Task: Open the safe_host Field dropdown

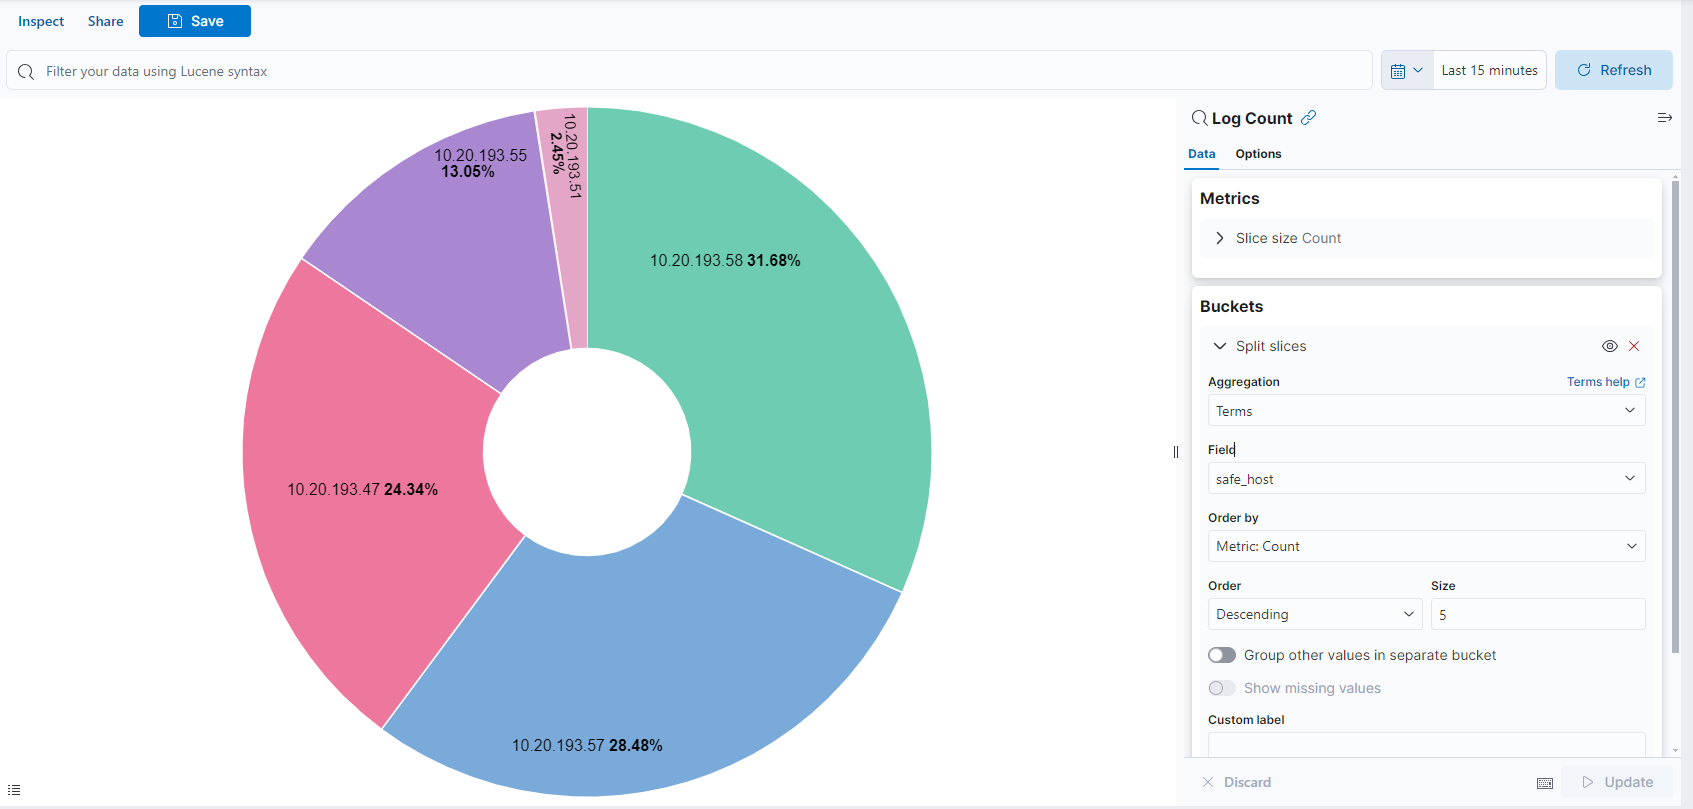Action: tap(1426, 479)
